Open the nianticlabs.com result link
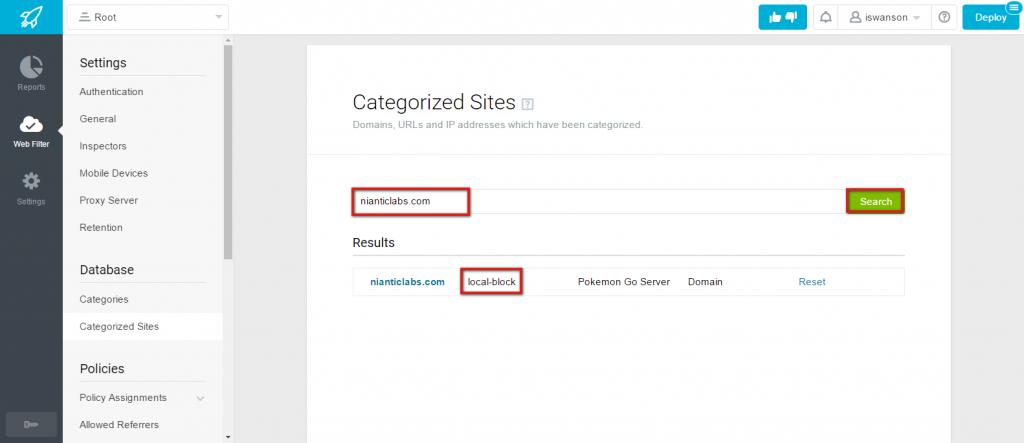The width and height of the screenshot is (1024, 443). point(408,282)
